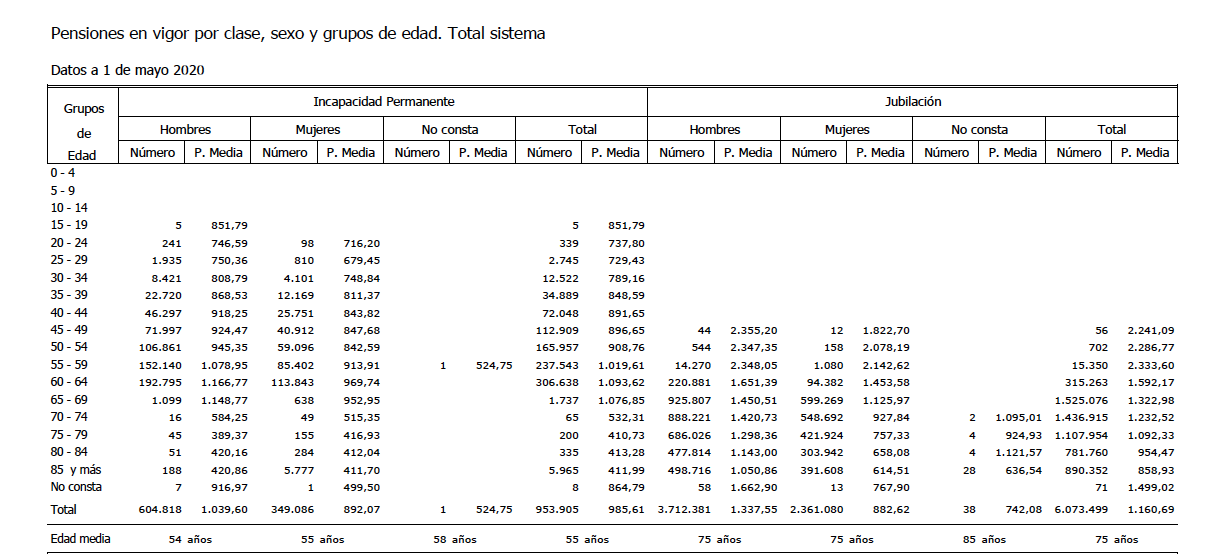Click the '60 - 64' age group label
The height and width of the screenshot is (554, 1225).
coord(68,383)
